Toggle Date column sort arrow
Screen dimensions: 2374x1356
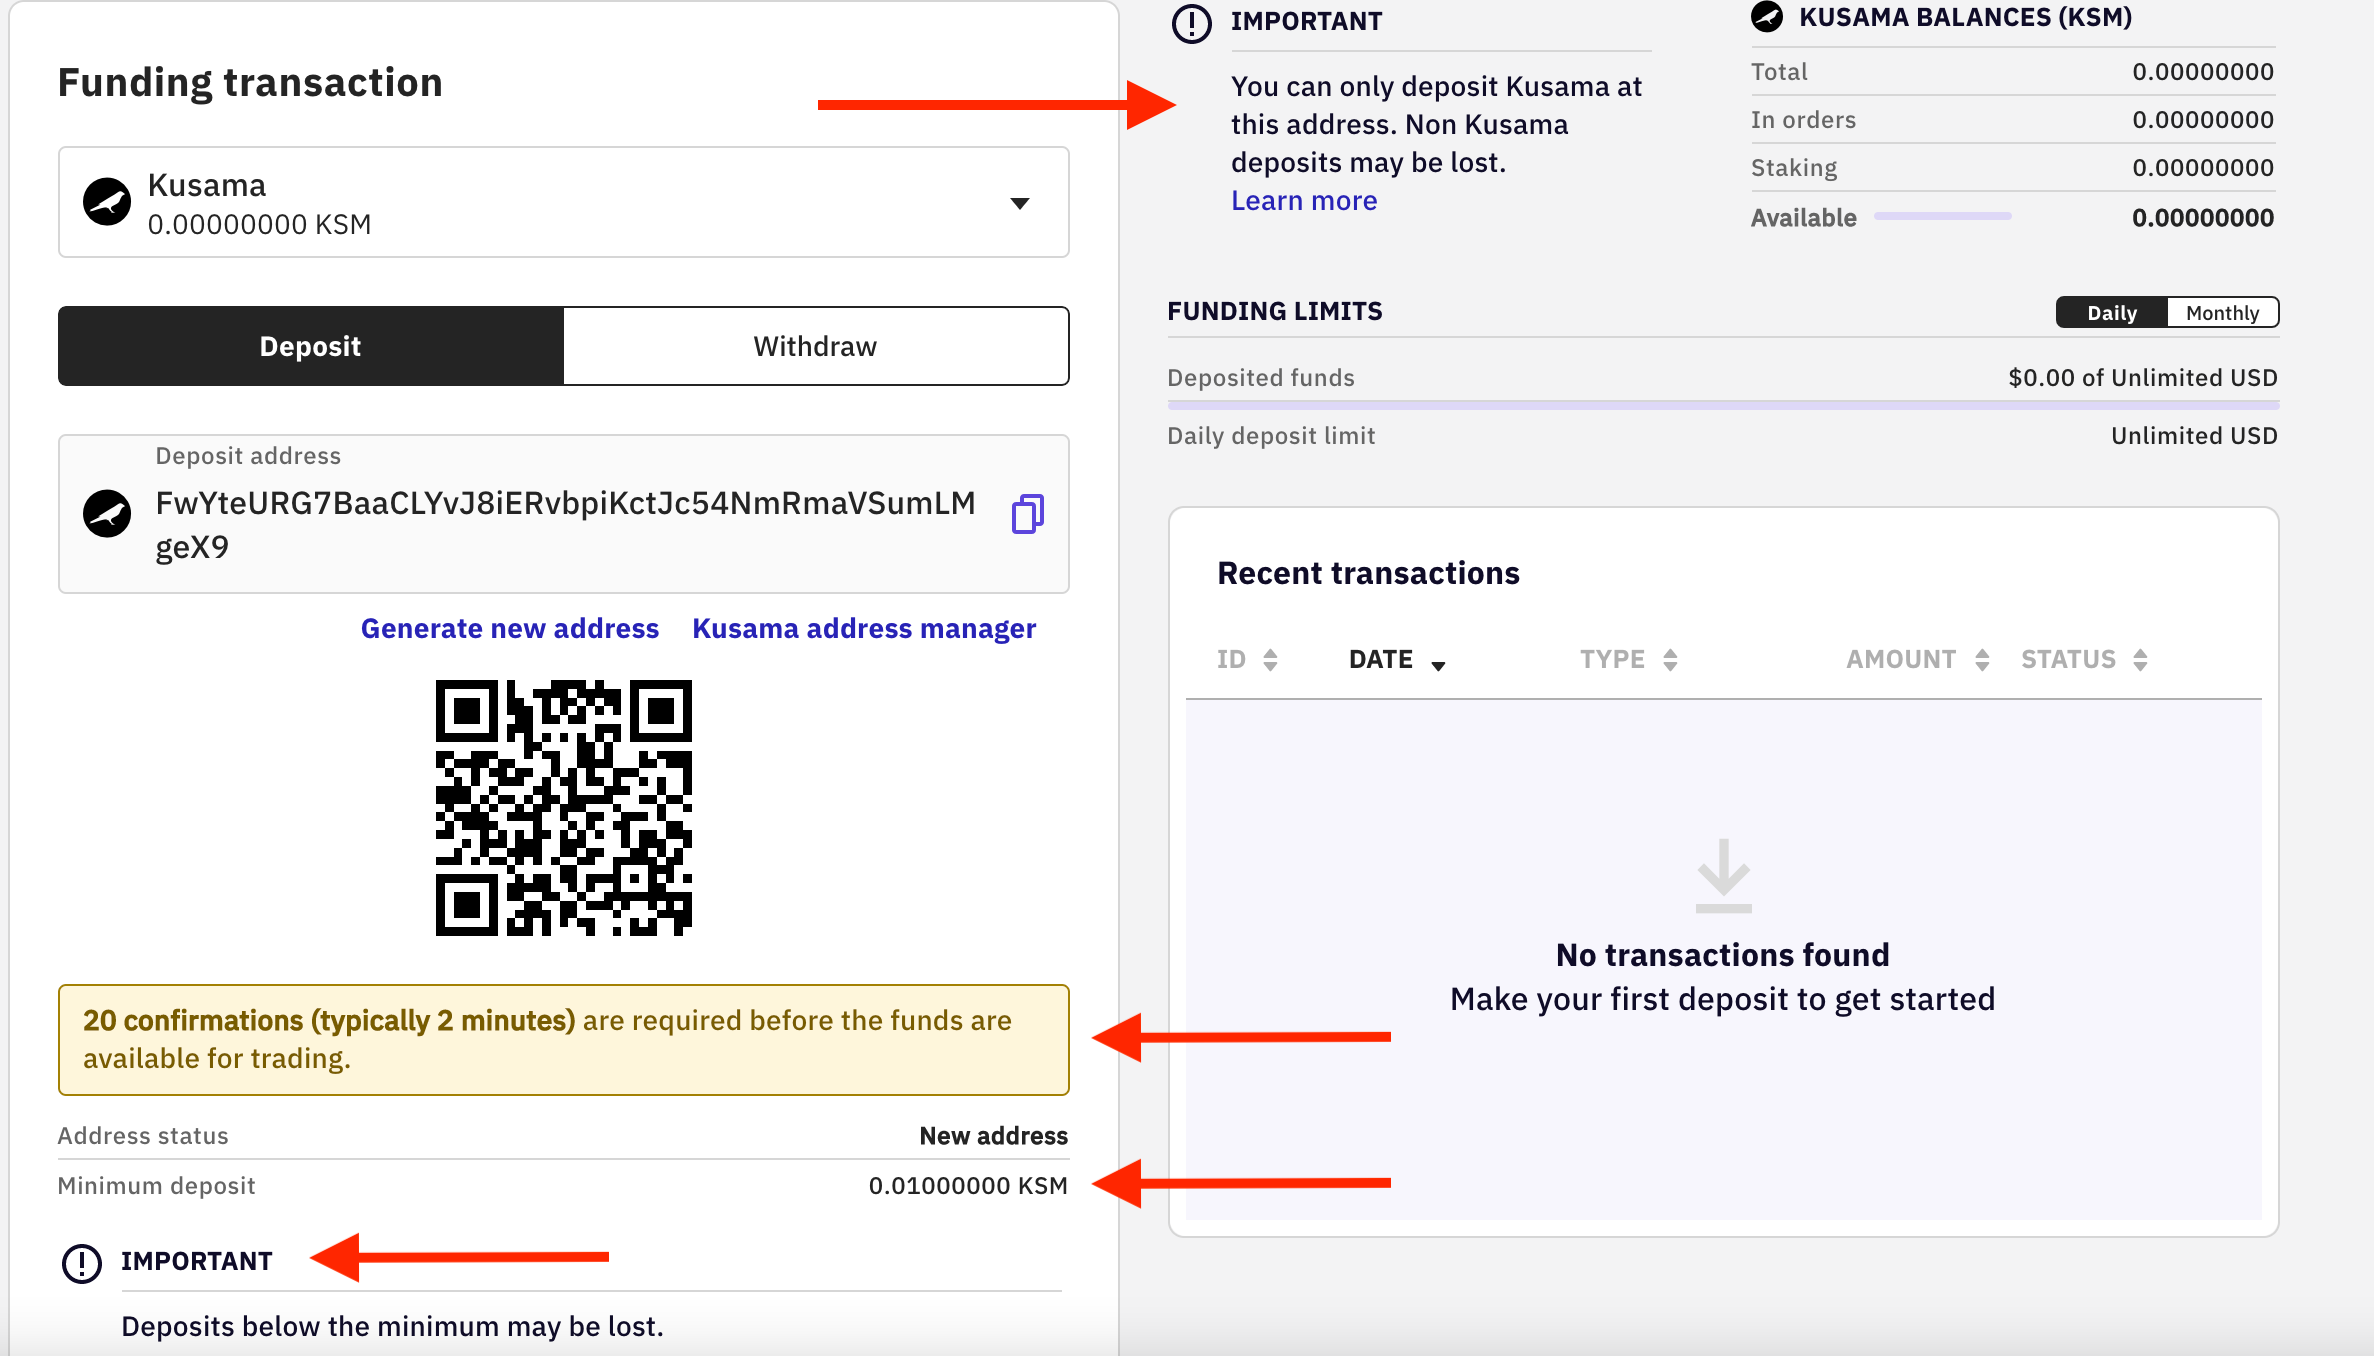(x=1438, y=666)
